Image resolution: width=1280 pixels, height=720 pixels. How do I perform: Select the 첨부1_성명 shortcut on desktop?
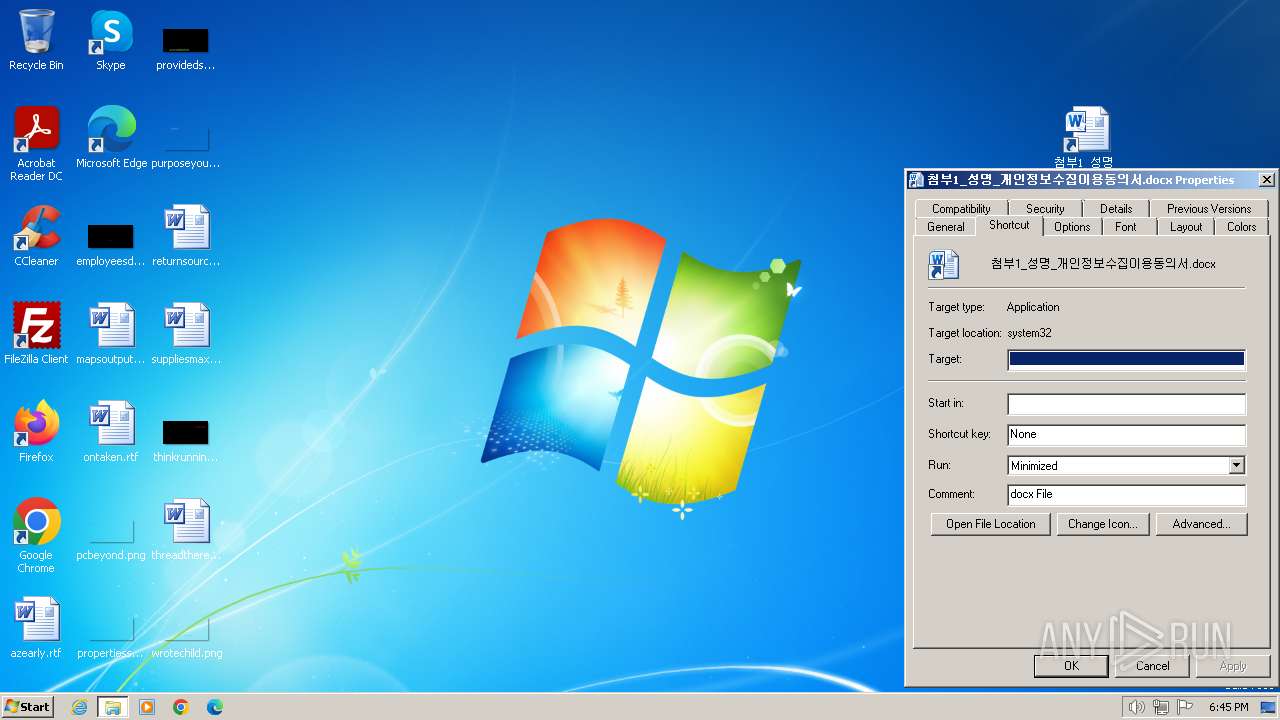pos(1086,137)
